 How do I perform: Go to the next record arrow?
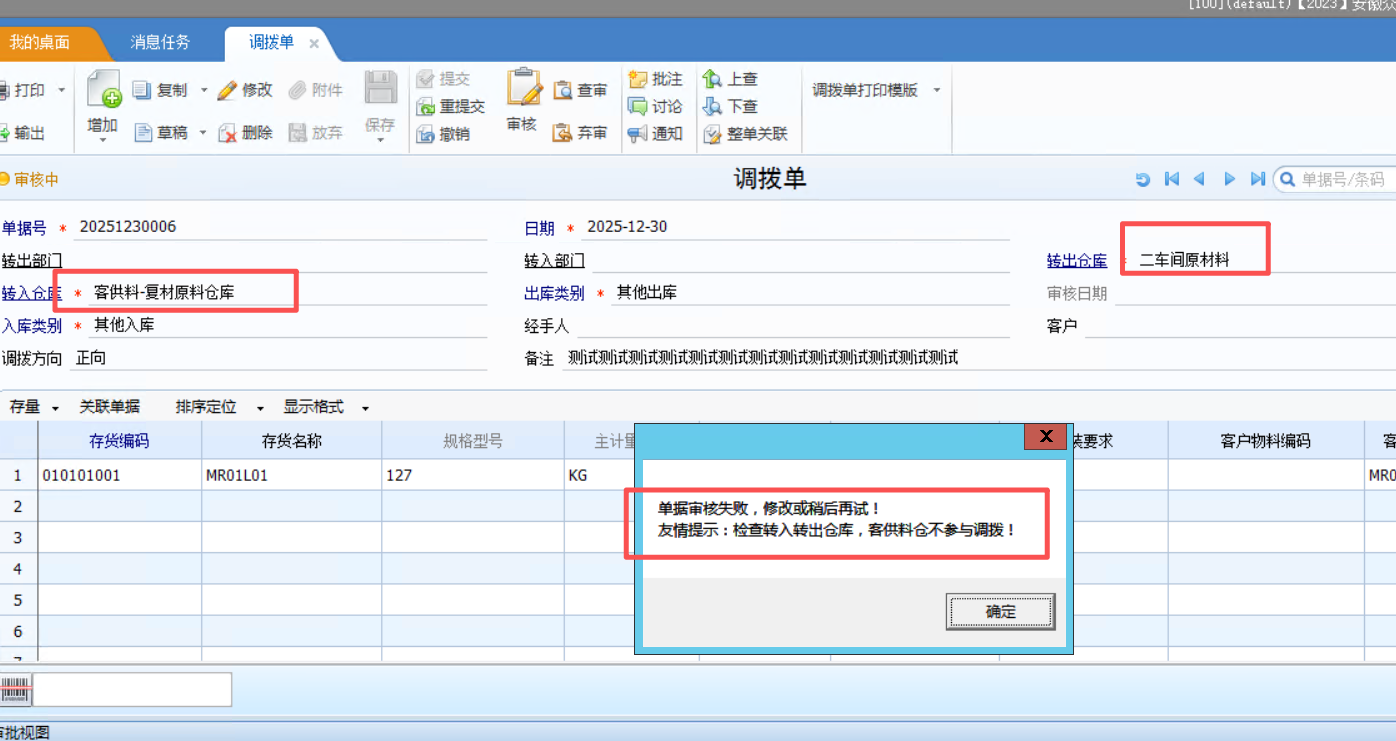[x=1230, y=180]
